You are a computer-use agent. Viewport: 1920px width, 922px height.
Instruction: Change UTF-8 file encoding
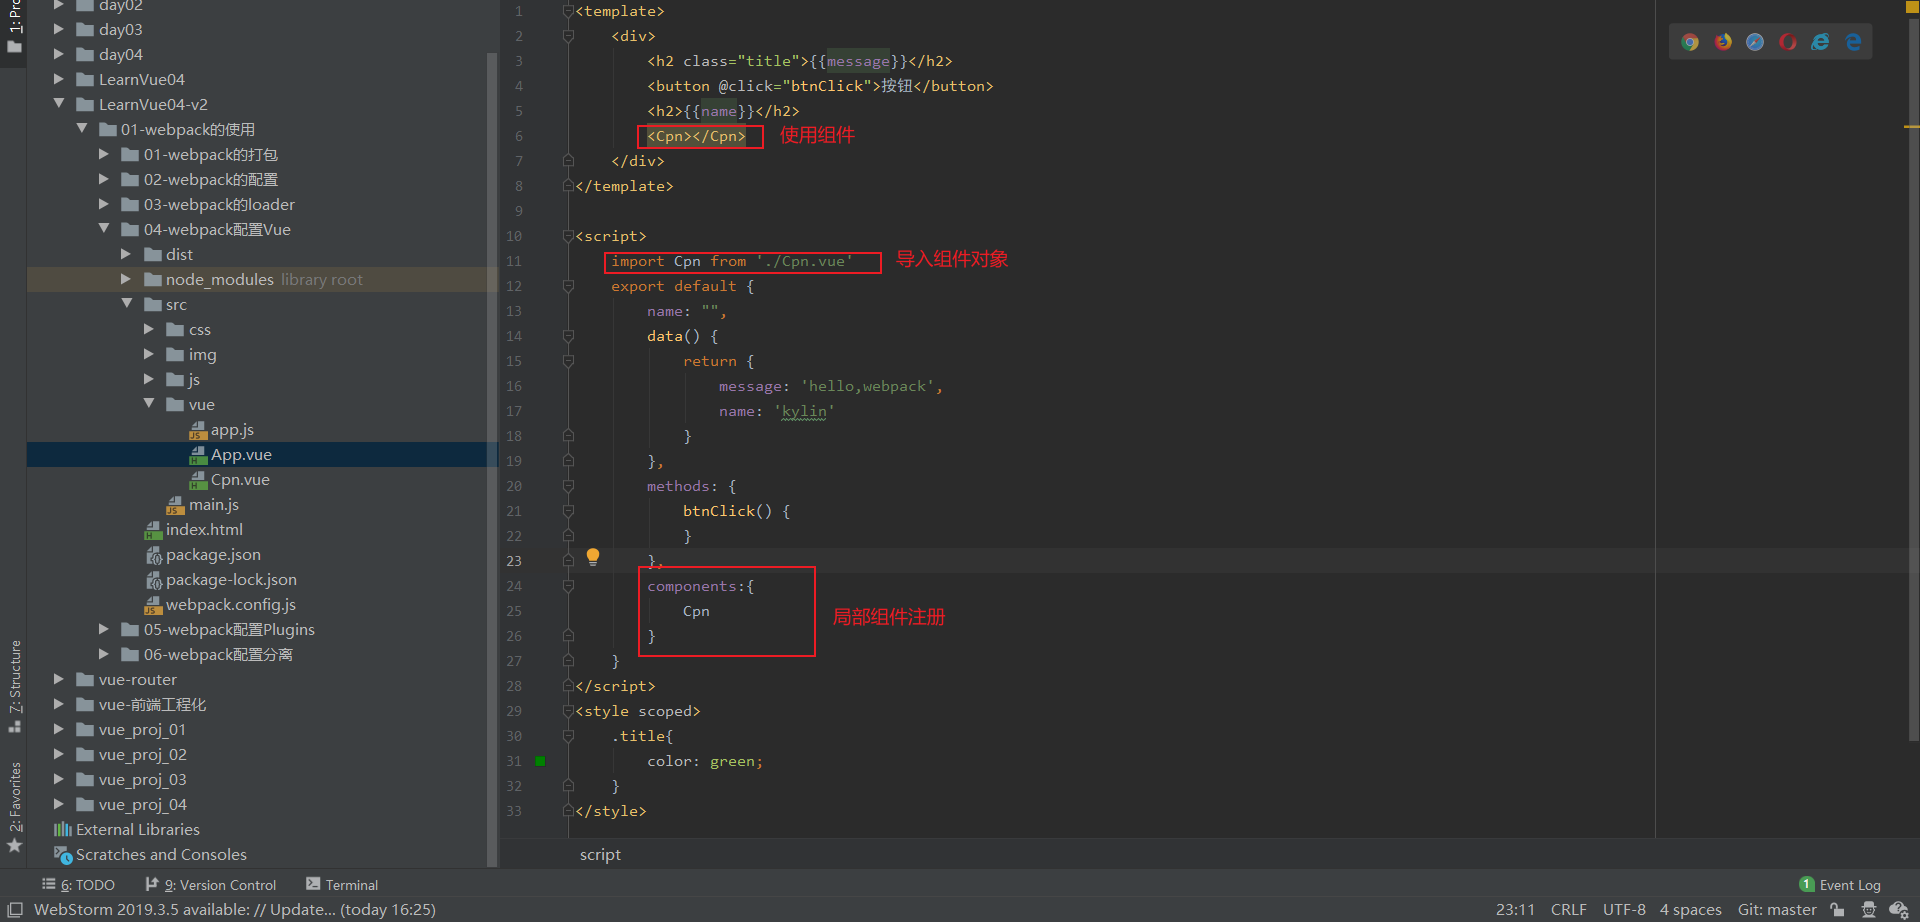(1624, 910)
